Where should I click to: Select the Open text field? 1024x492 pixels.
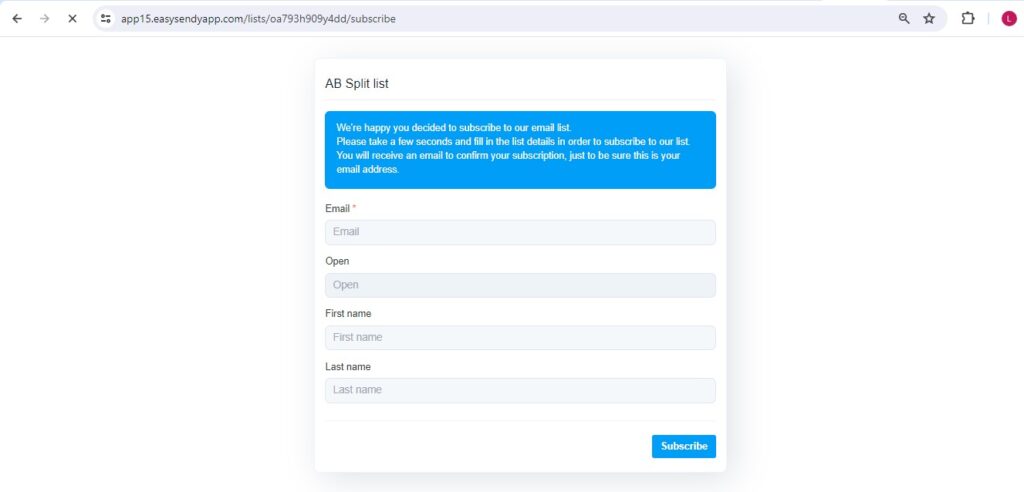pyautogui.click(x=520, y=285)
